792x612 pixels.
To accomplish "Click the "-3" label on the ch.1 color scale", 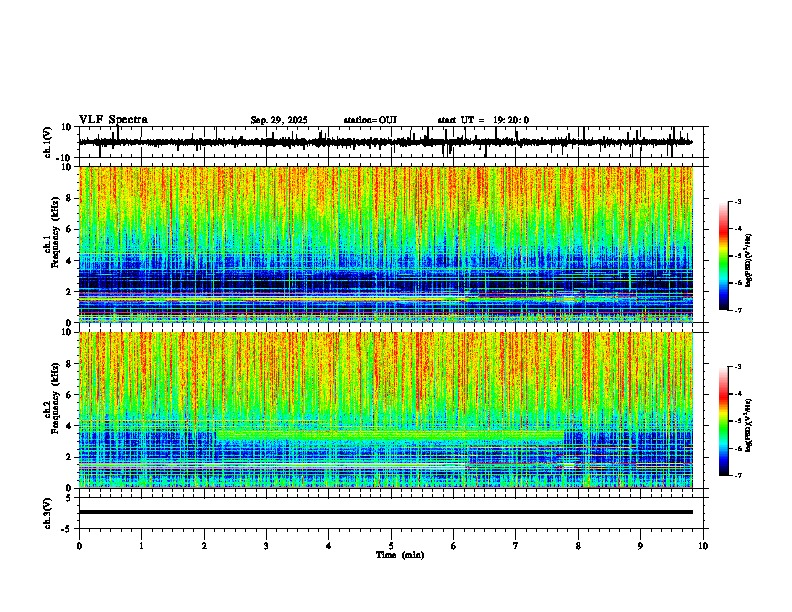I will [737, 201].
